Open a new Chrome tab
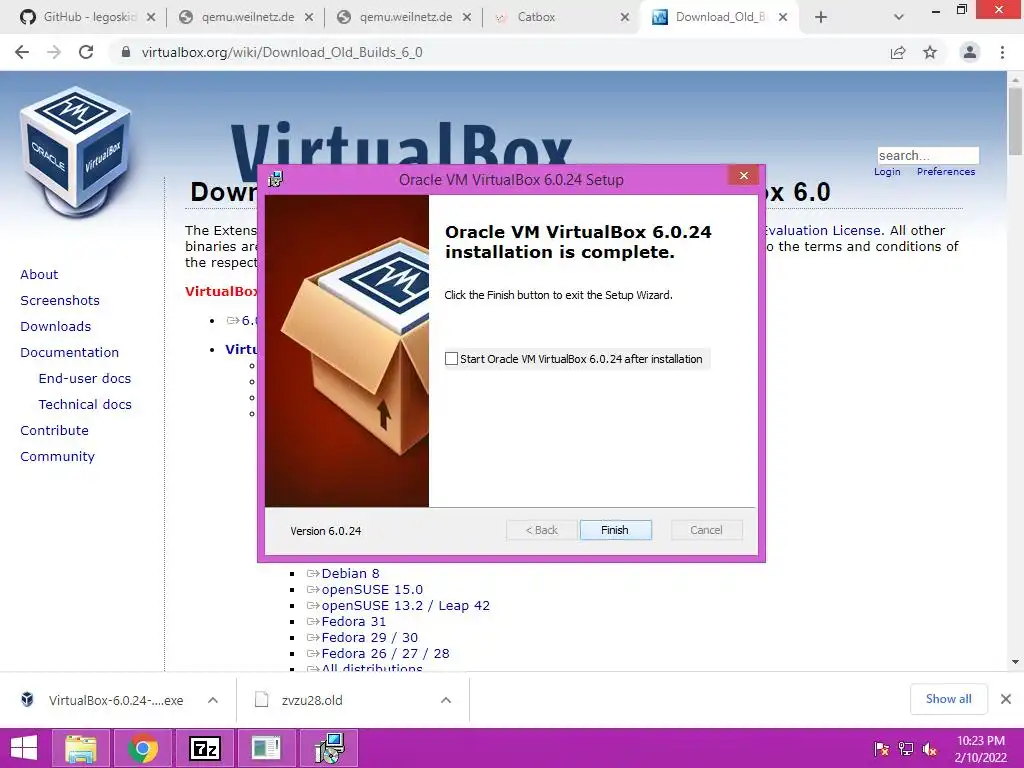Viewport: 1024px width, 768px height. pos(821,18)
